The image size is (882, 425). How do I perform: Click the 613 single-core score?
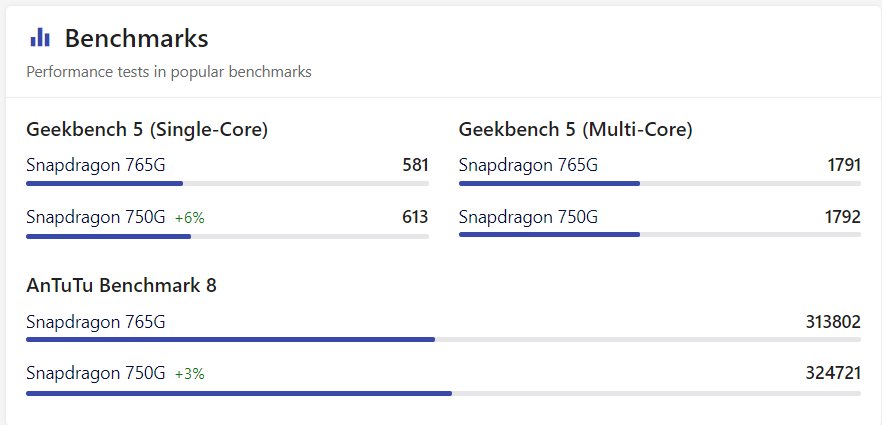pyautogui.click(x=416, y=217)
